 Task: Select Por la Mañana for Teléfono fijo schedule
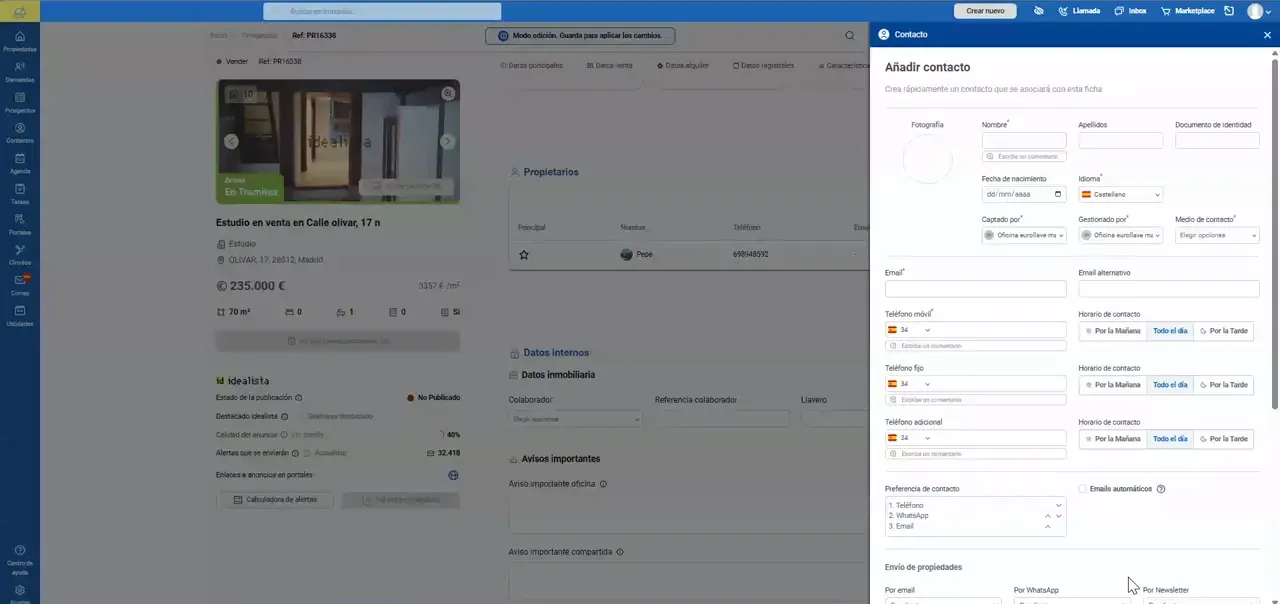coord(1113,385)
